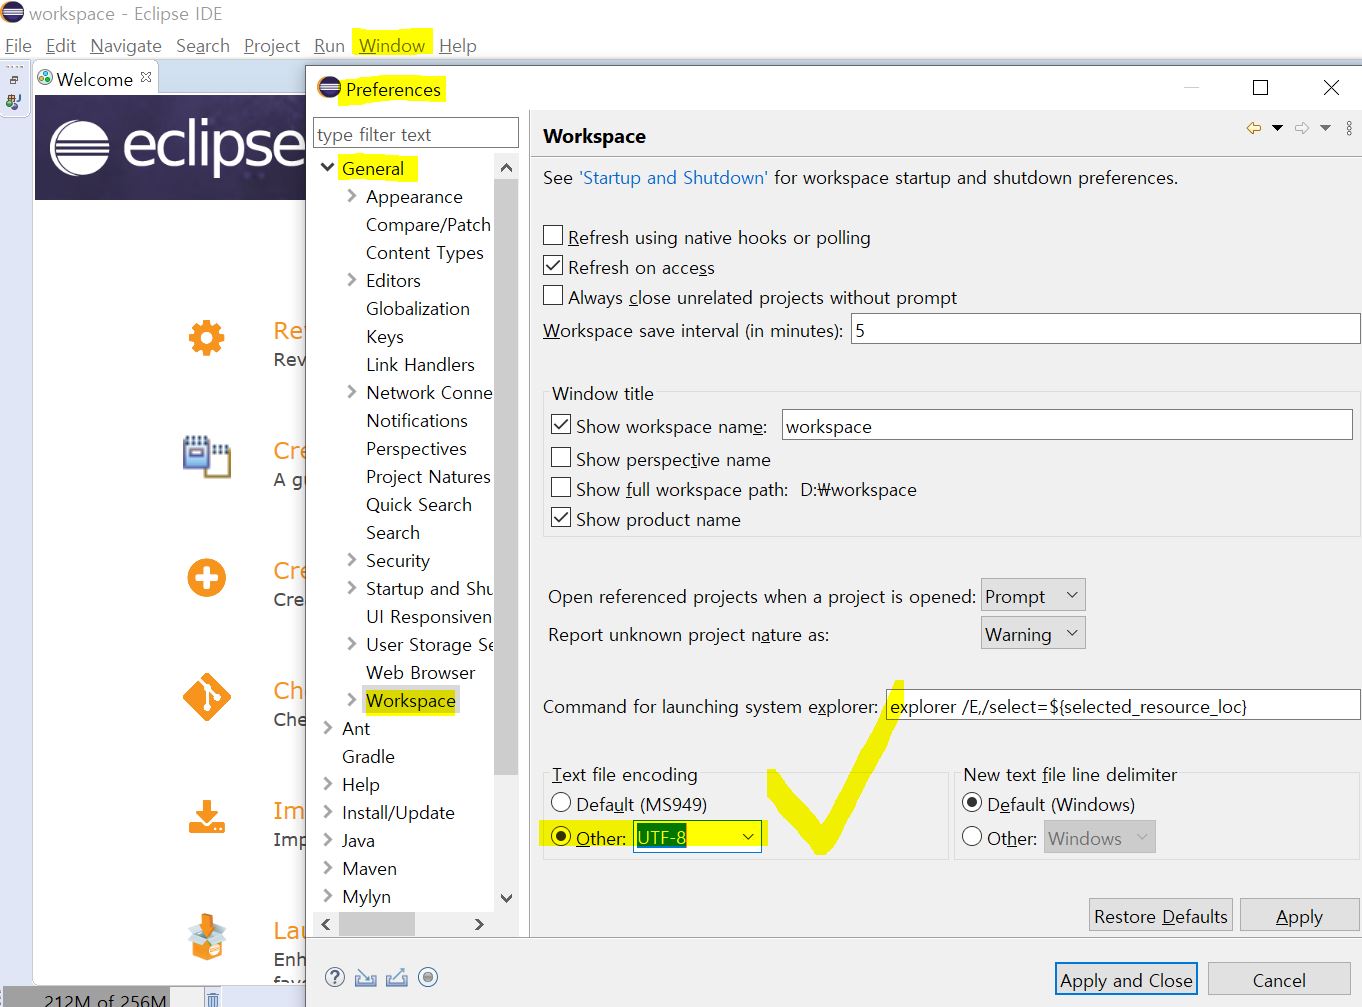1362x1007 pixels.
Task: Expand the Appearance tree node
Action: pyautogui.click(x=352, y=196)
